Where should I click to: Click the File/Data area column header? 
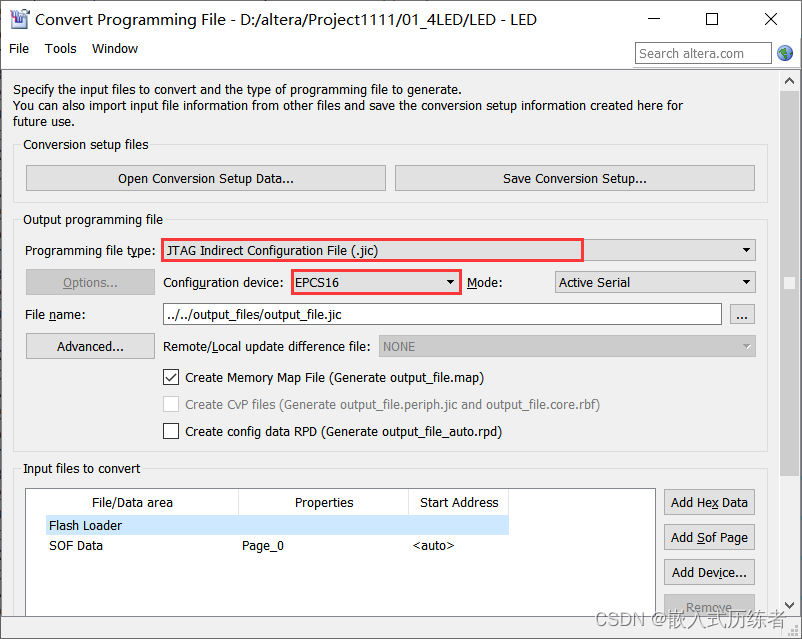132,502
